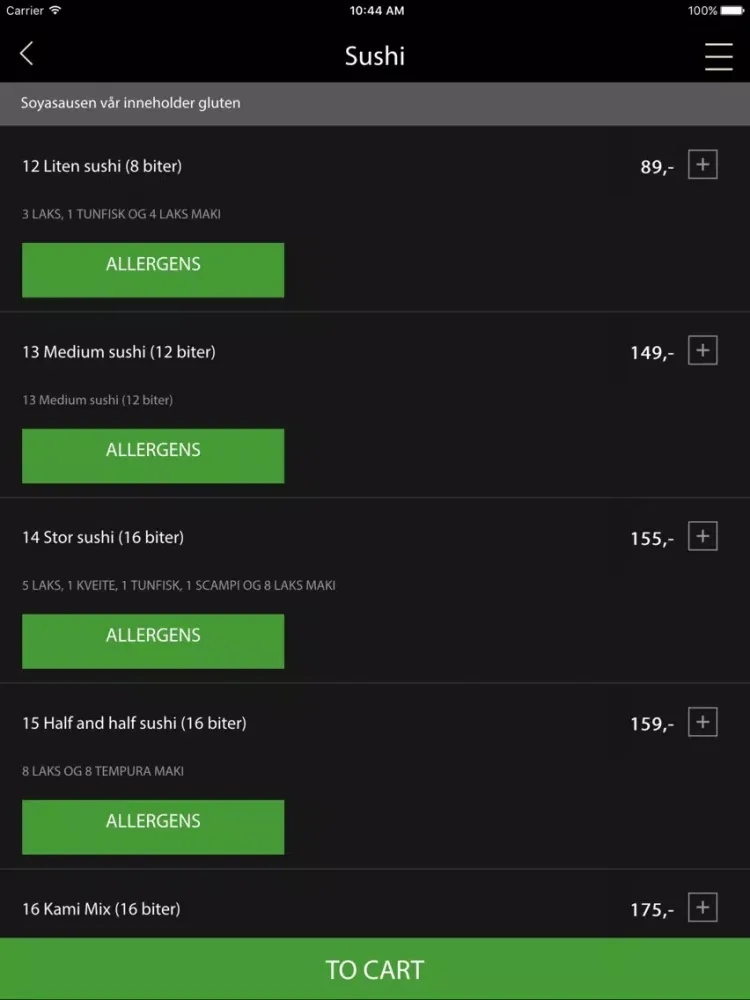
Task: Tap the battery status indicator
Action: point(732,11)
